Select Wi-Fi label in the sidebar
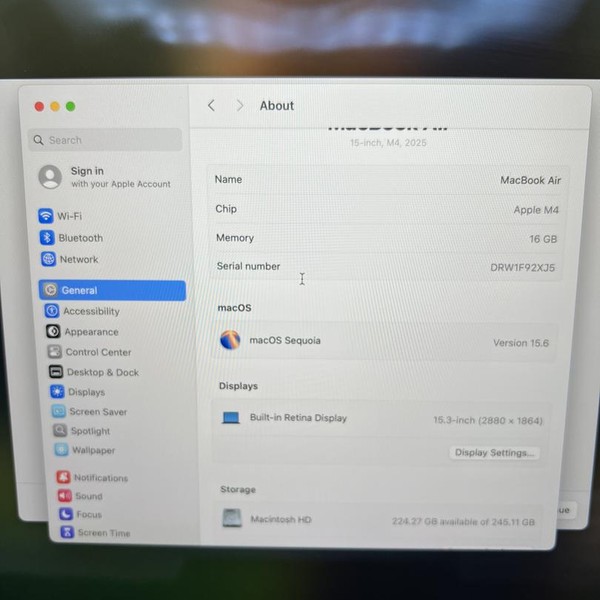This screenshot has width=600, height=600. 70,216
